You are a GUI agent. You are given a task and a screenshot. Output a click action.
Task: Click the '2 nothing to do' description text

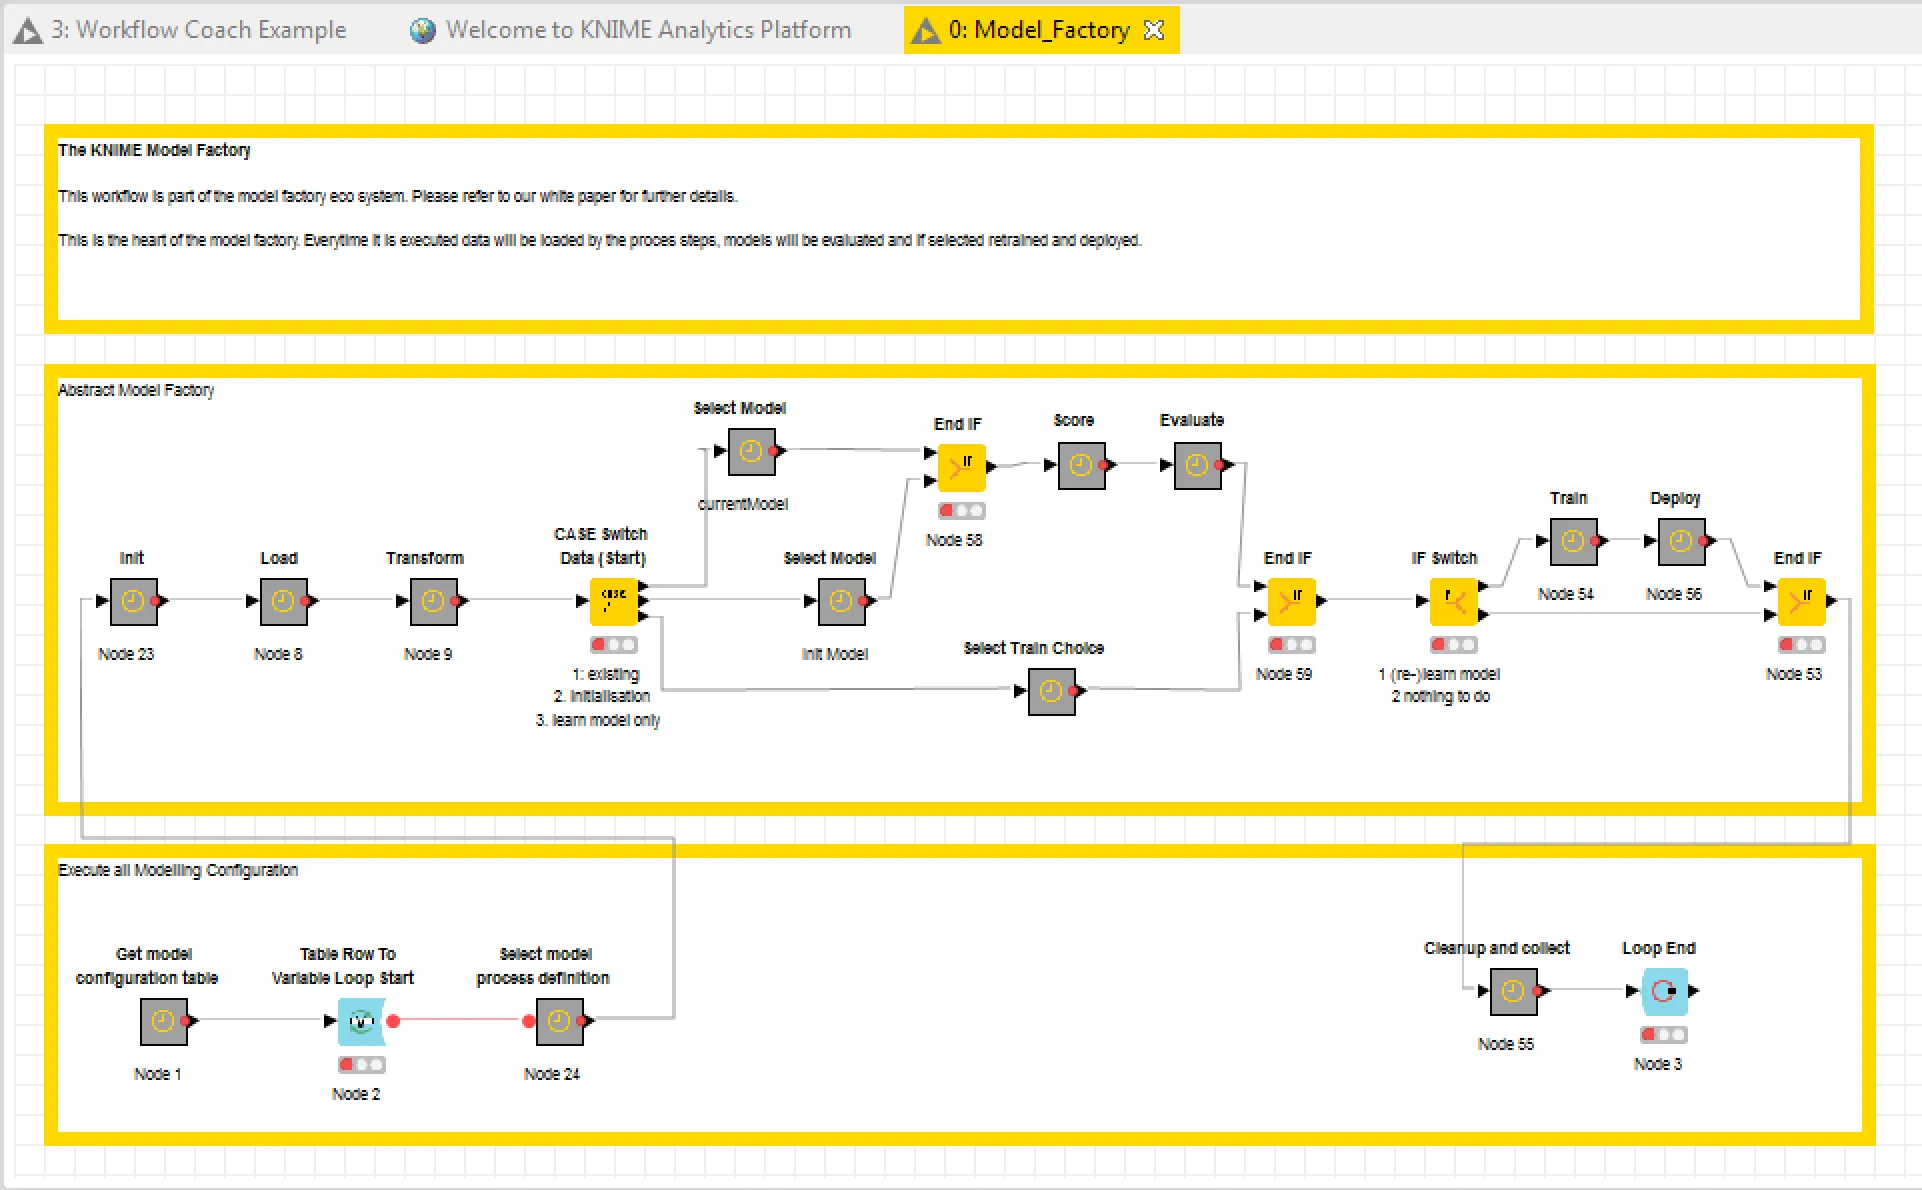click(1441, 696)
